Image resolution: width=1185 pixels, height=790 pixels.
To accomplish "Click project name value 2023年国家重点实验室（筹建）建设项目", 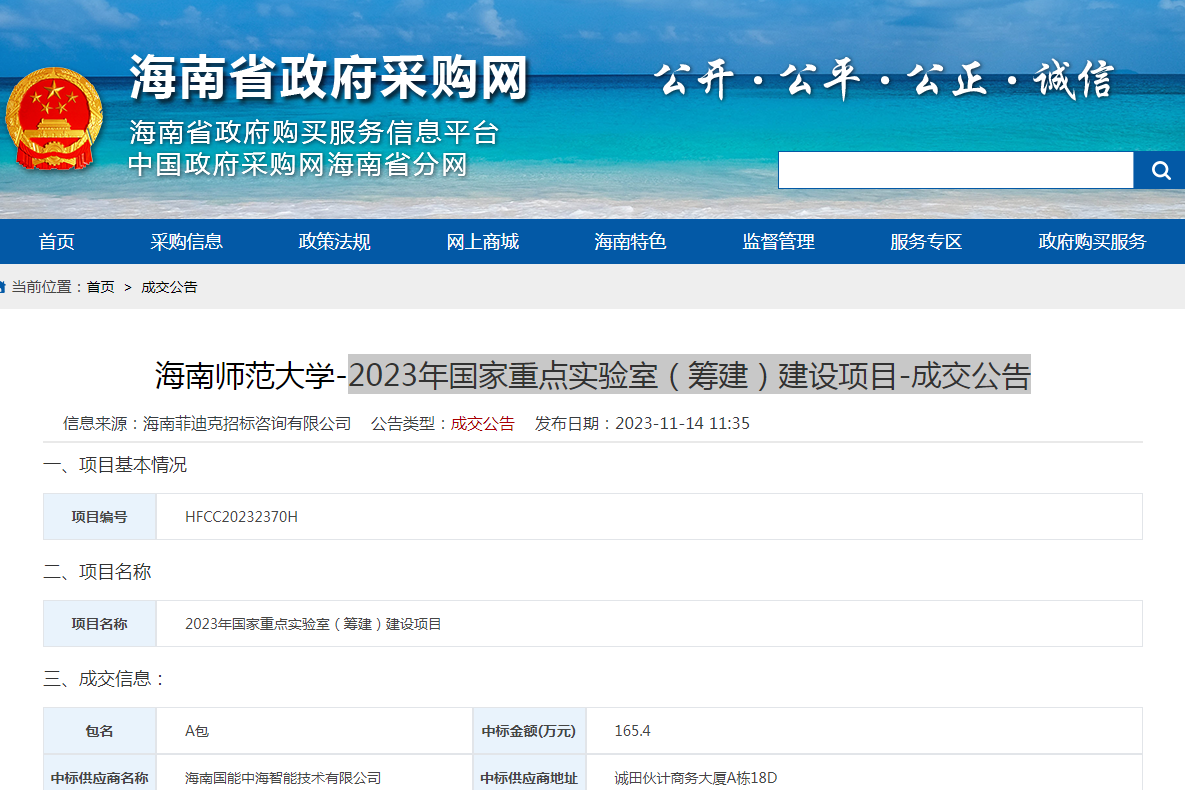I will tap(313, 624).
